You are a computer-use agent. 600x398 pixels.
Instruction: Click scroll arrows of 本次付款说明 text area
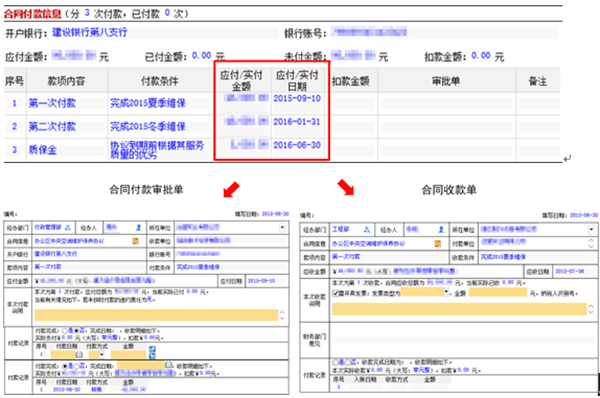click(x=282, y=315)
